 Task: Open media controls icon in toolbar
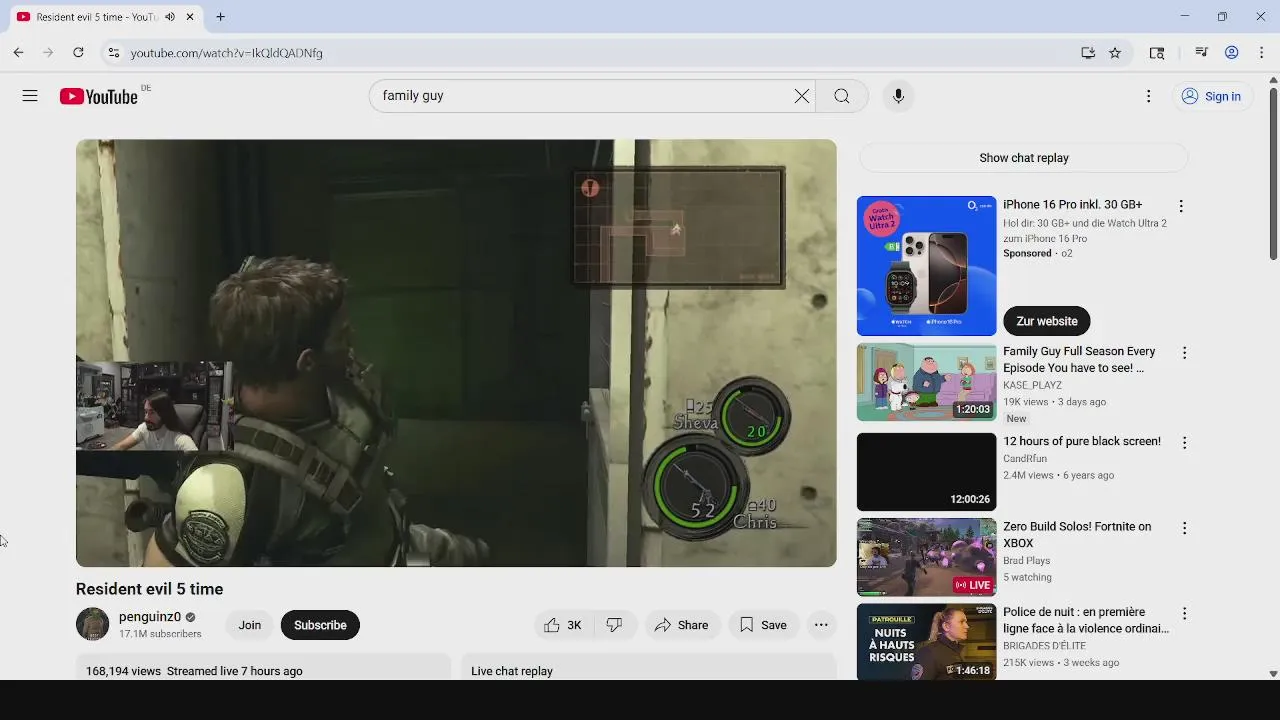click(x=1201, y=53)
